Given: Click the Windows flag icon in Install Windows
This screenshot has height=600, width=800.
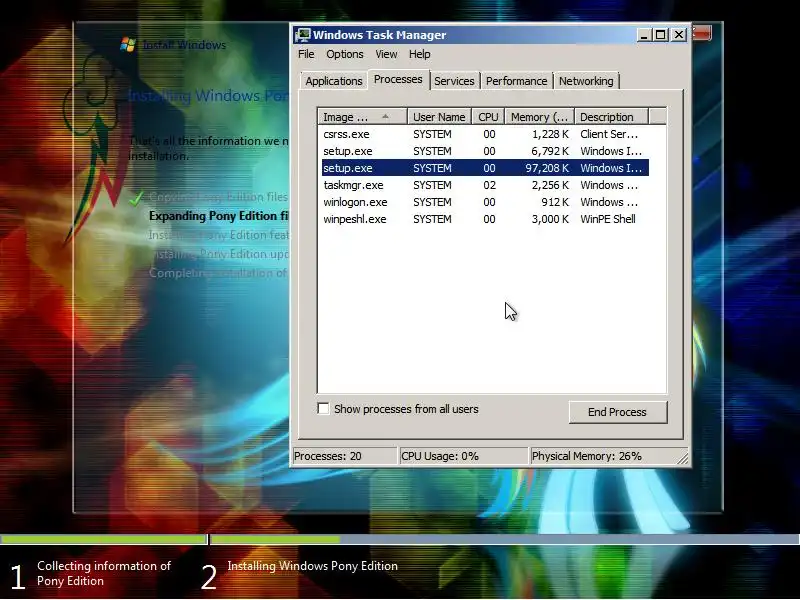Looking at the screenshot, I should click(x=128, y=44).
